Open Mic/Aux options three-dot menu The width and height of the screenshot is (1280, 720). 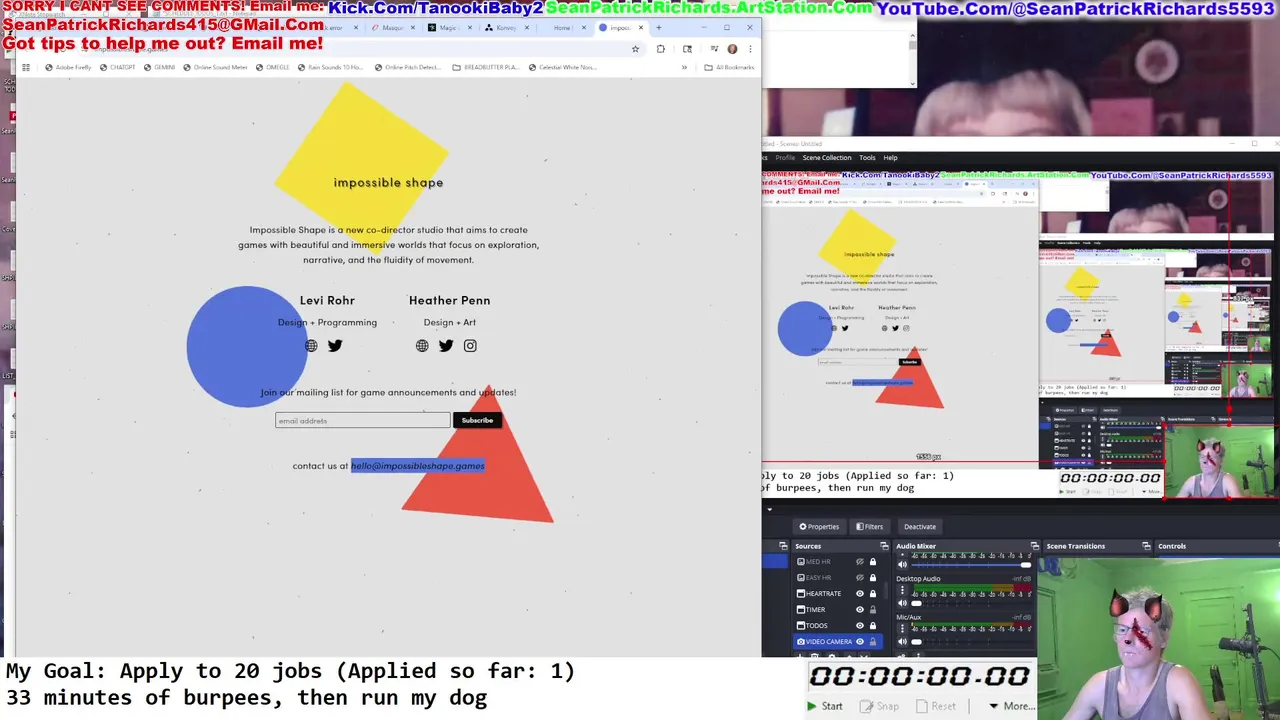(902, 628)
